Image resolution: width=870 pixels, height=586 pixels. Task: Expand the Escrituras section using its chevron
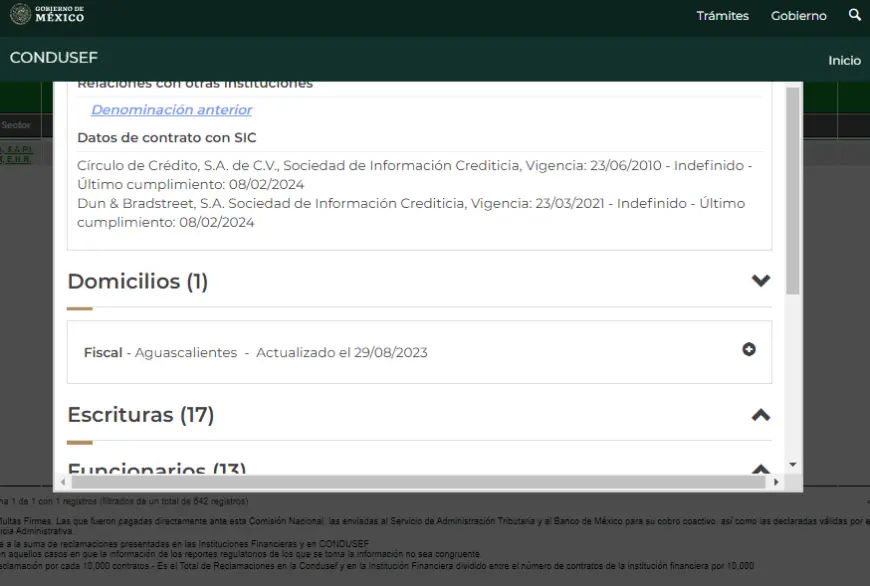click(761, 414)
